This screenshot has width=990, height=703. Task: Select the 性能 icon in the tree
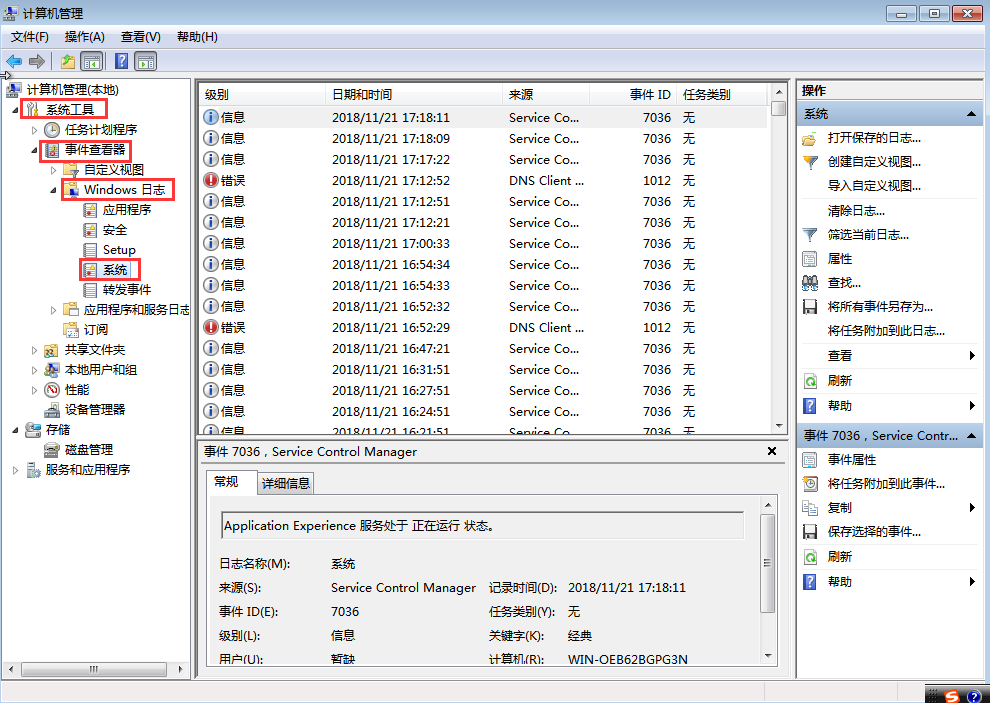52,390
